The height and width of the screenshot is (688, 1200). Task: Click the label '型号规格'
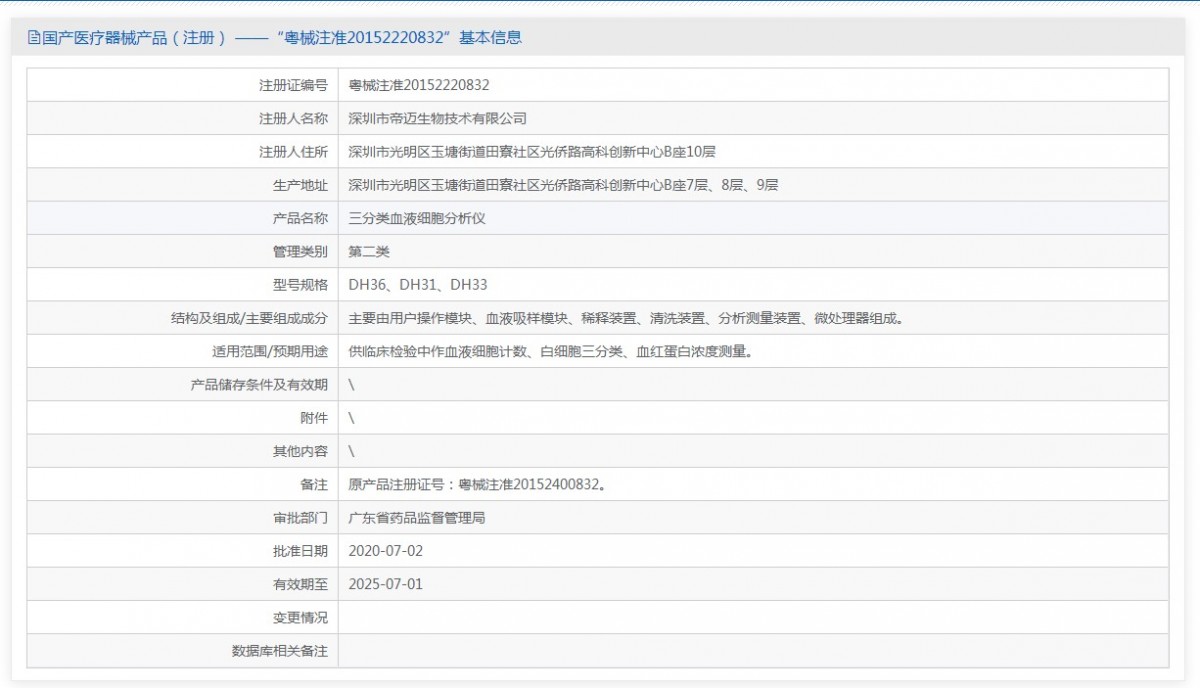click(300, 285)
